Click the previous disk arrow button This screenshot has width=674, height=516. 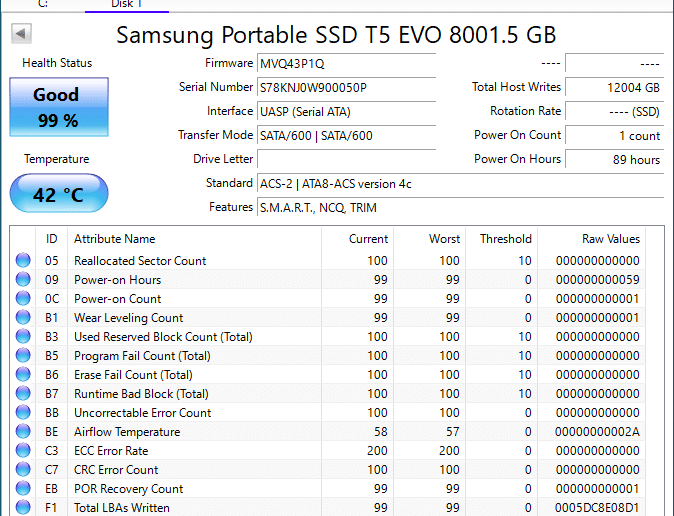click(x=21, y=34)
